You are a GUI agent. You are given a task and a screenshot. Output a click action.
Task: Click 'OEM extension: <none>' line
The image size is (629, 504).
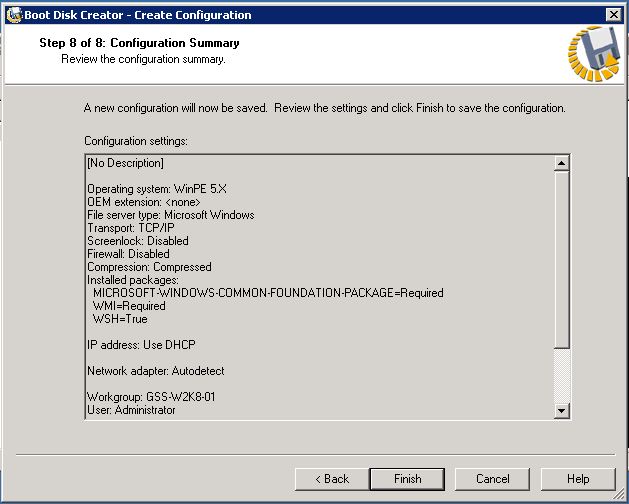click(144, 202)
